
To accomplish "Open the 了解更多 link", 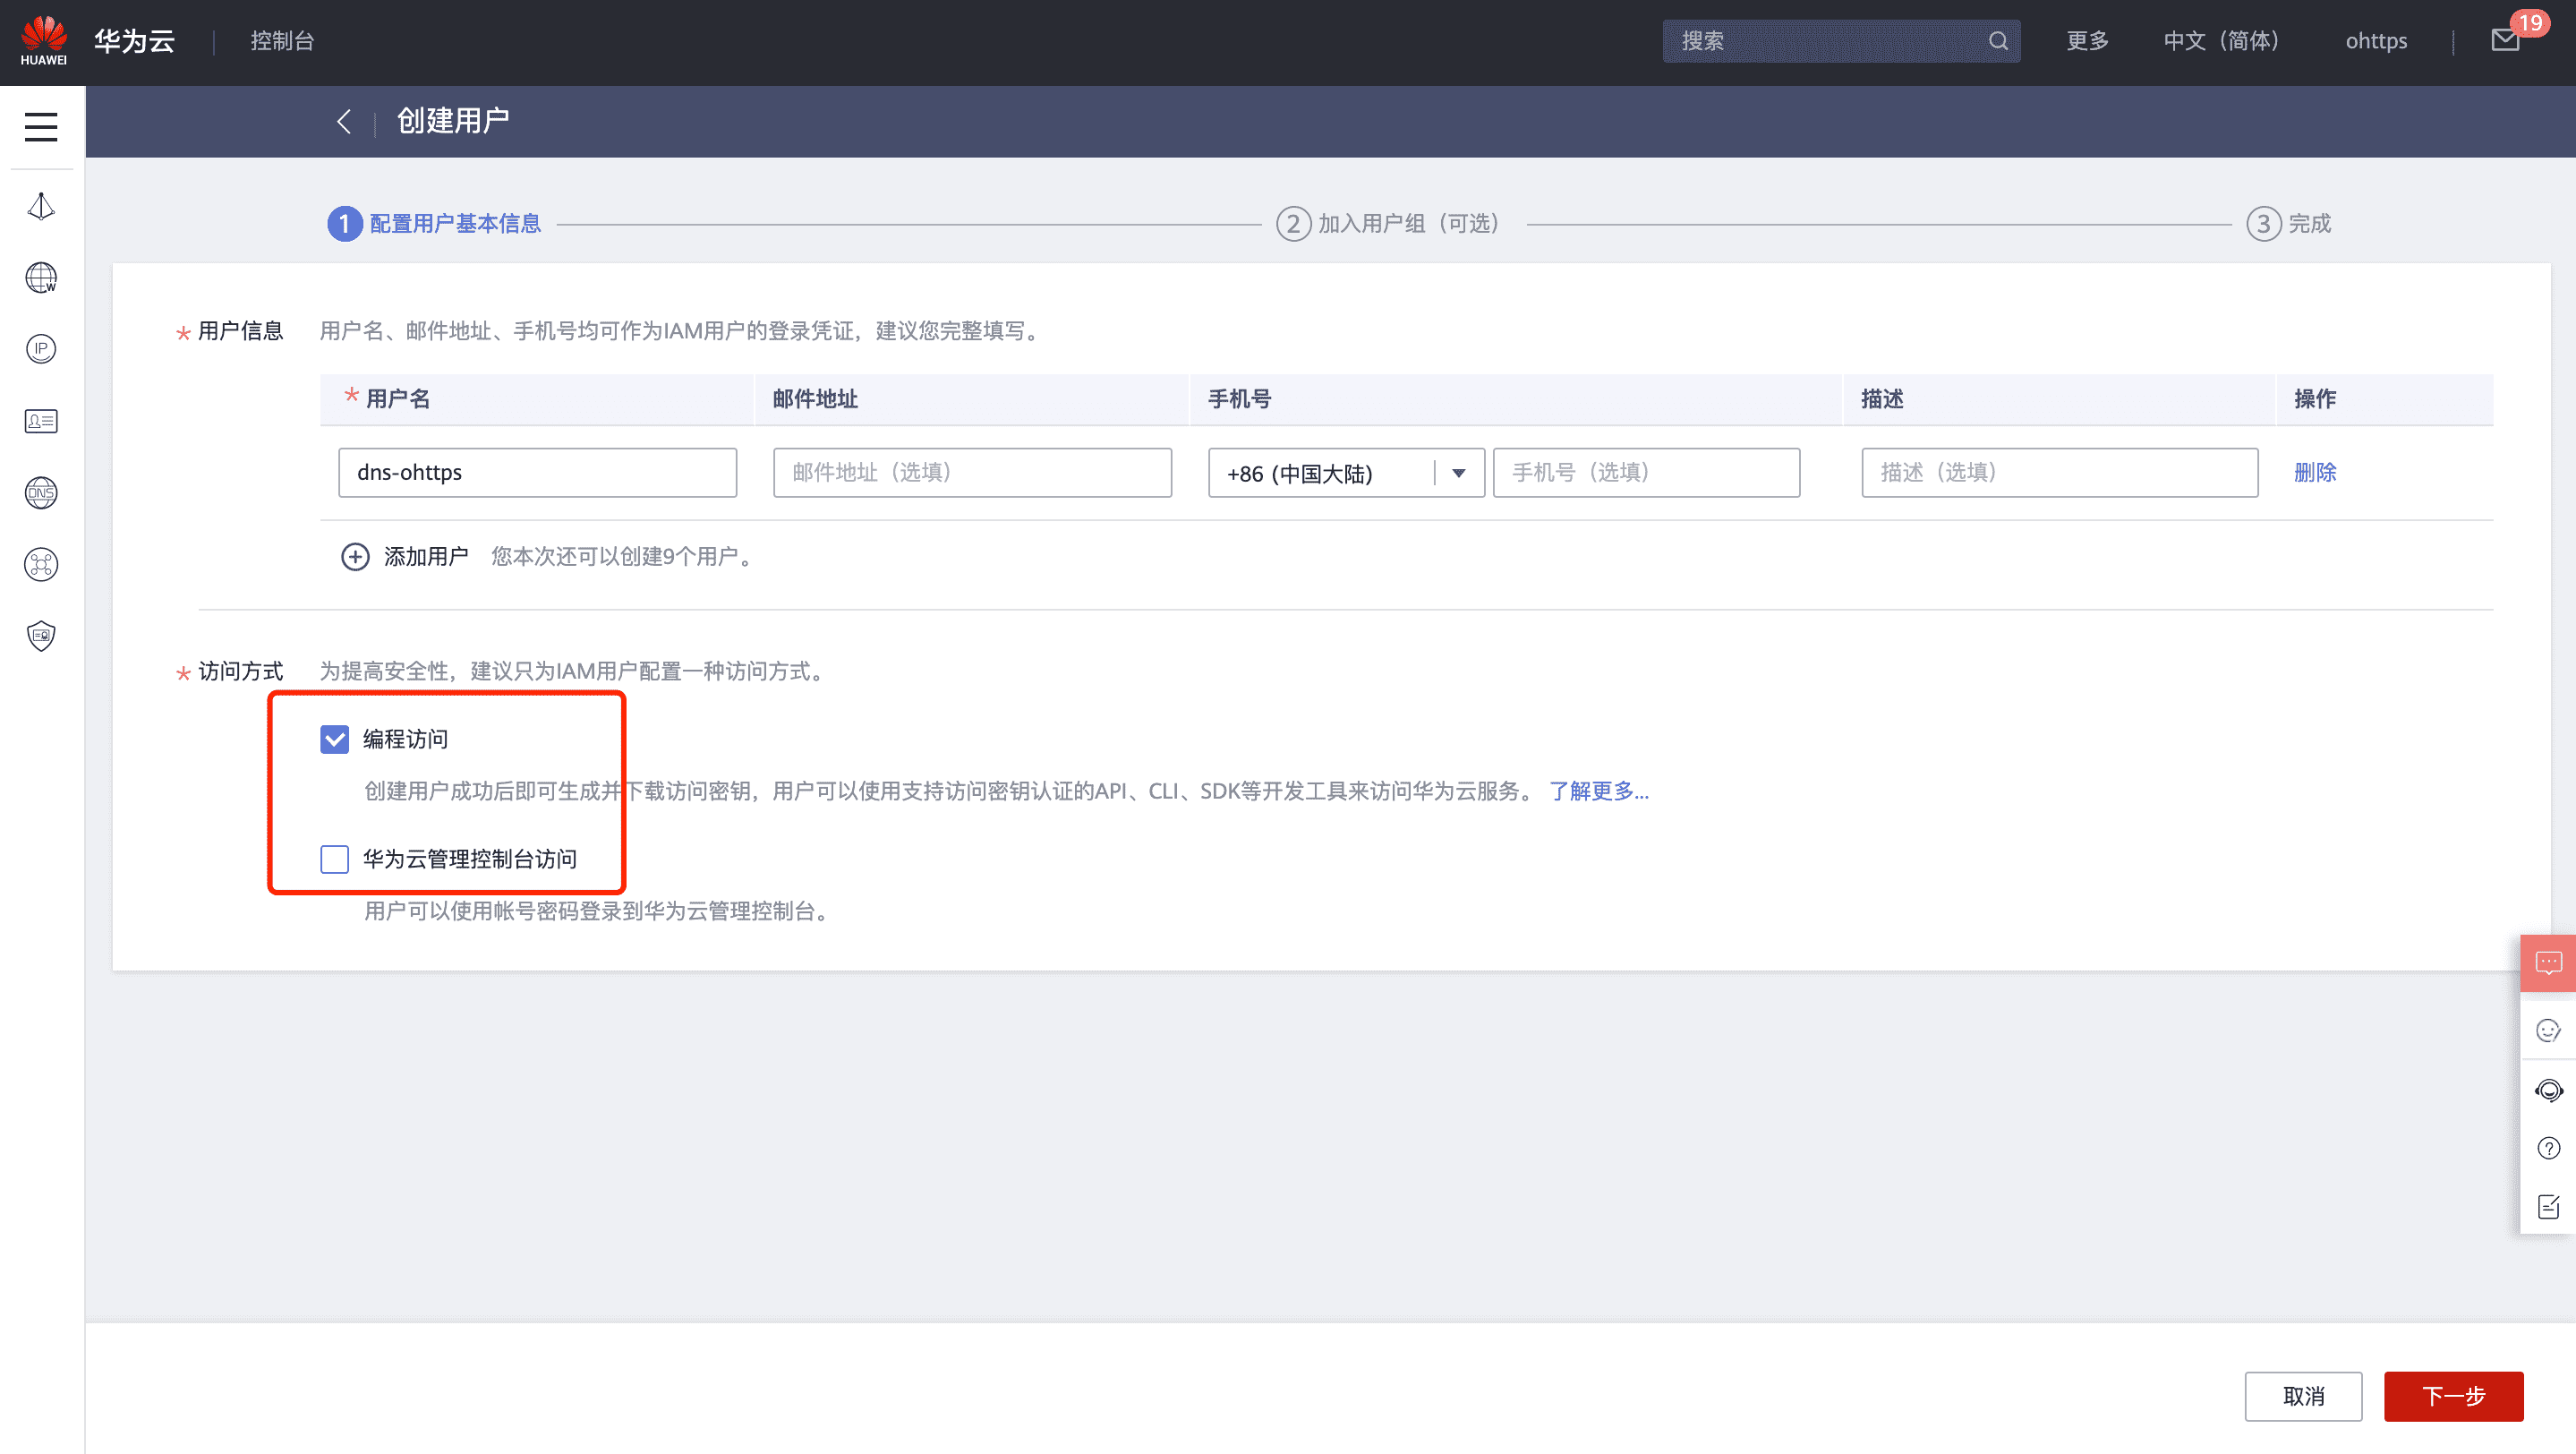I will [1598, 791].
